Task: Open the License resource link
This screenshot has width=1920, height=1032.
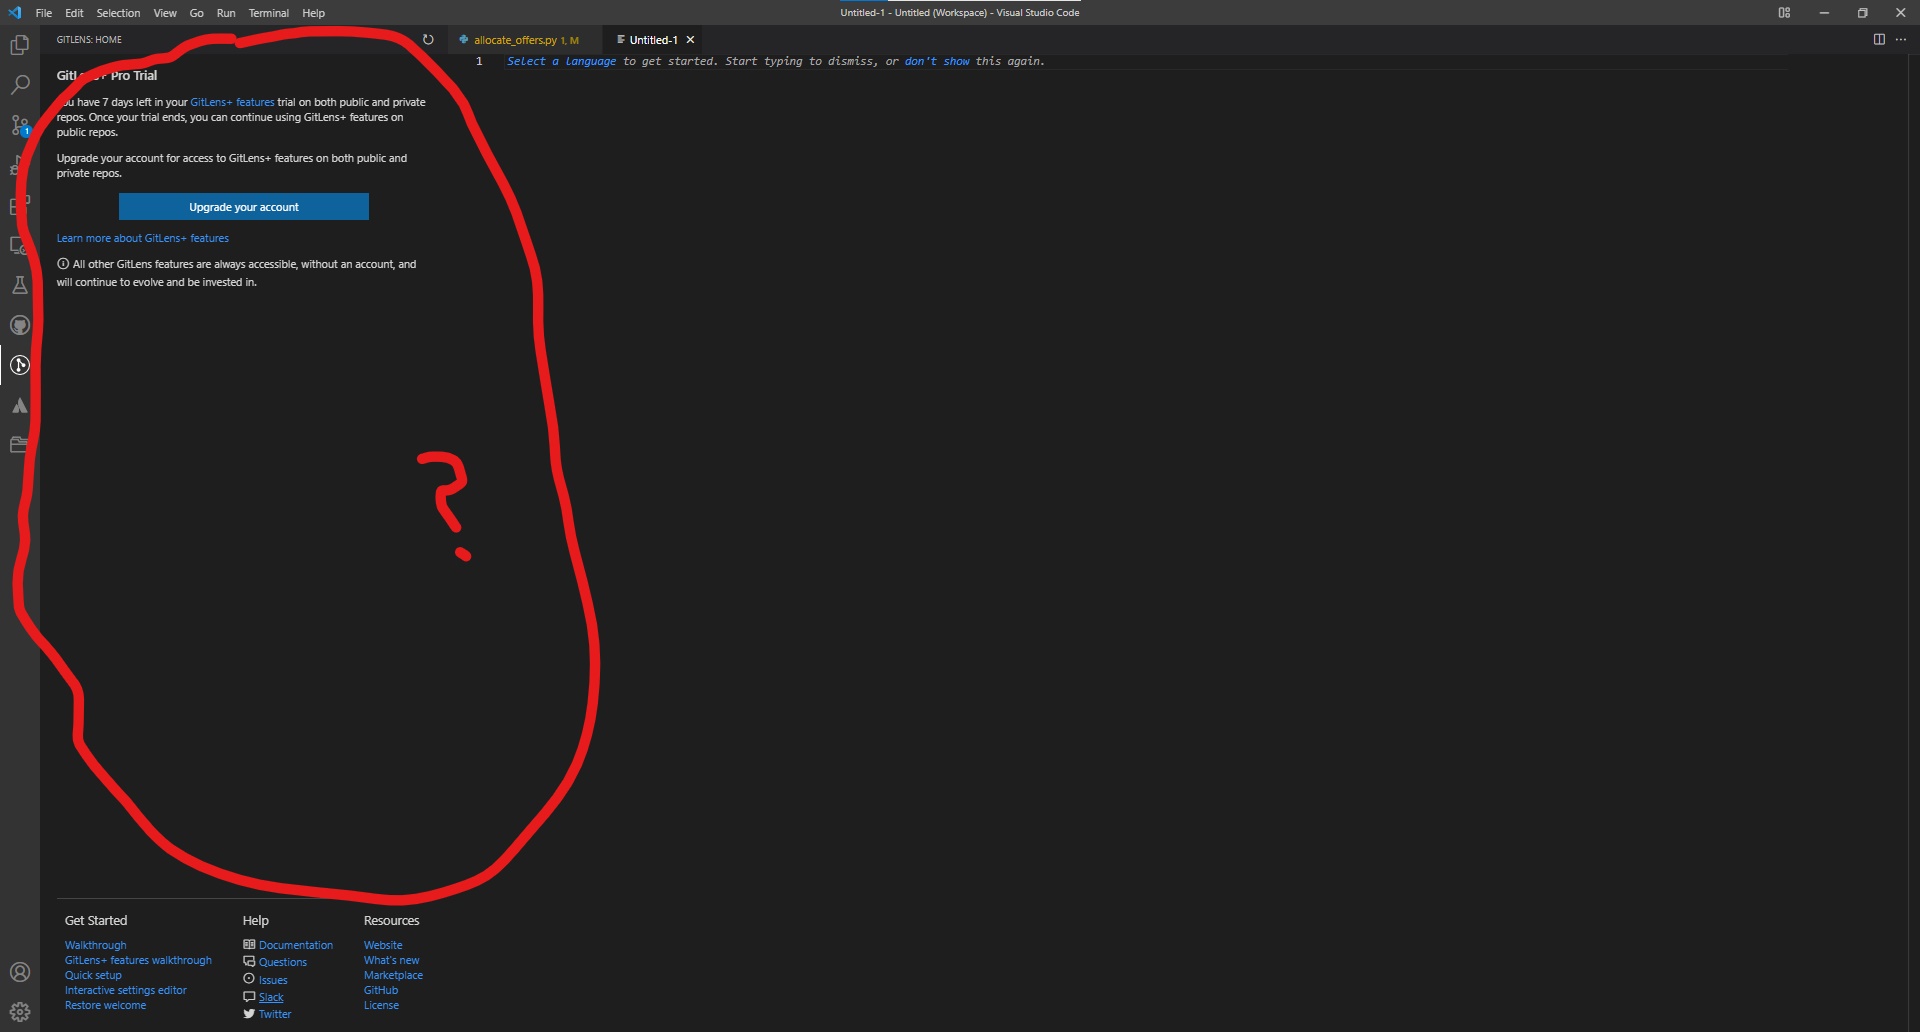Action: coord(381,1005)
